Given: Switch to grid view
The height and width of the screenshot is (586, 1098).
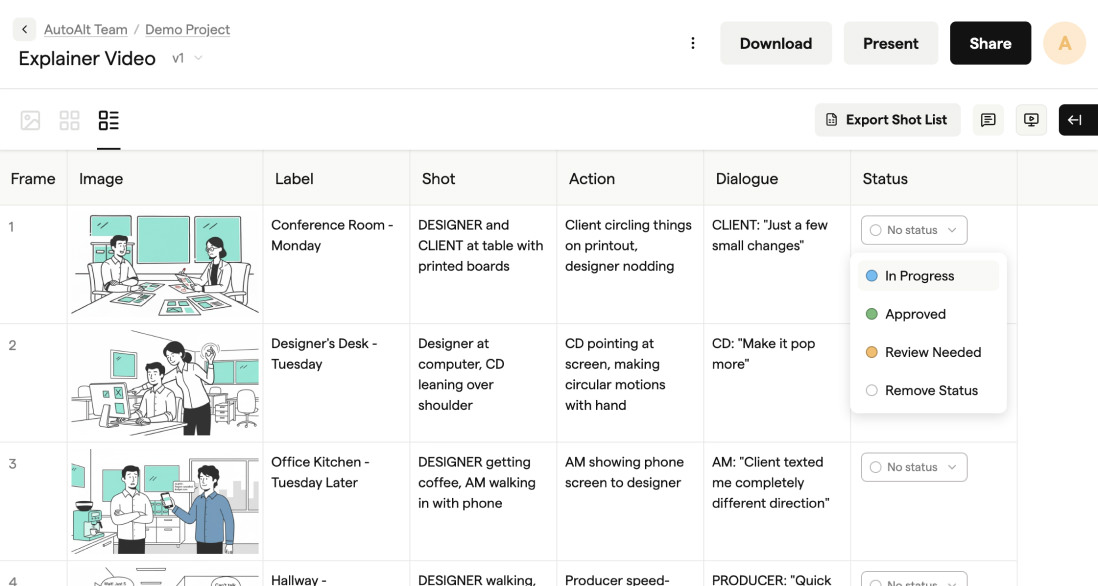Looking at the screenshot, I should 69,121.
